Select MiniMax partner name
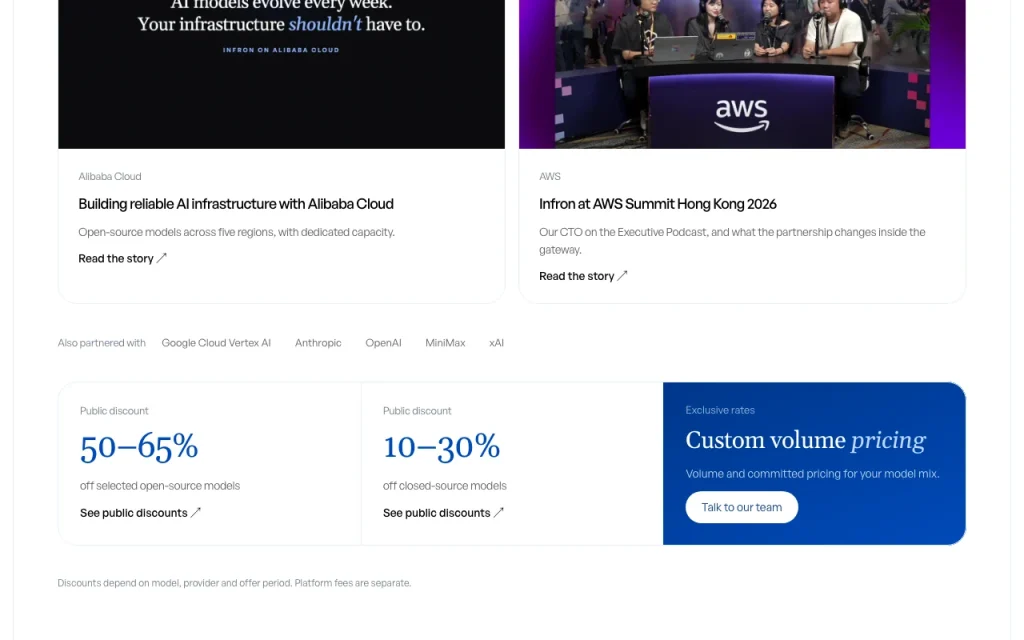This screenshot has height=640, width=1024. pyautogui.click(x=445, y=343)
